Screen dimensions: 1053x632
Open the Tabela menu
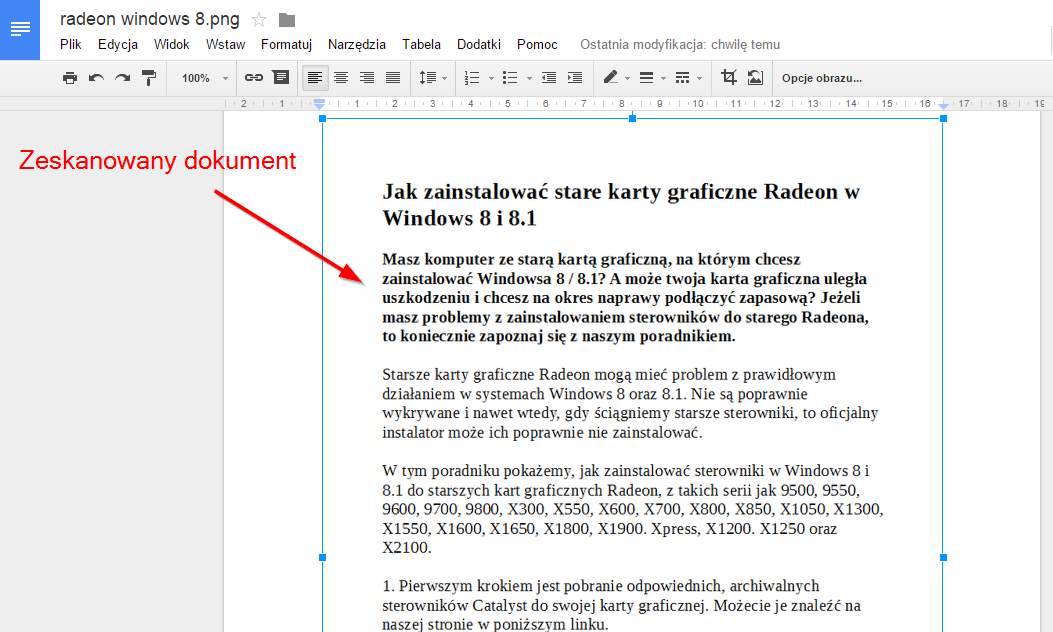point(421,44)
